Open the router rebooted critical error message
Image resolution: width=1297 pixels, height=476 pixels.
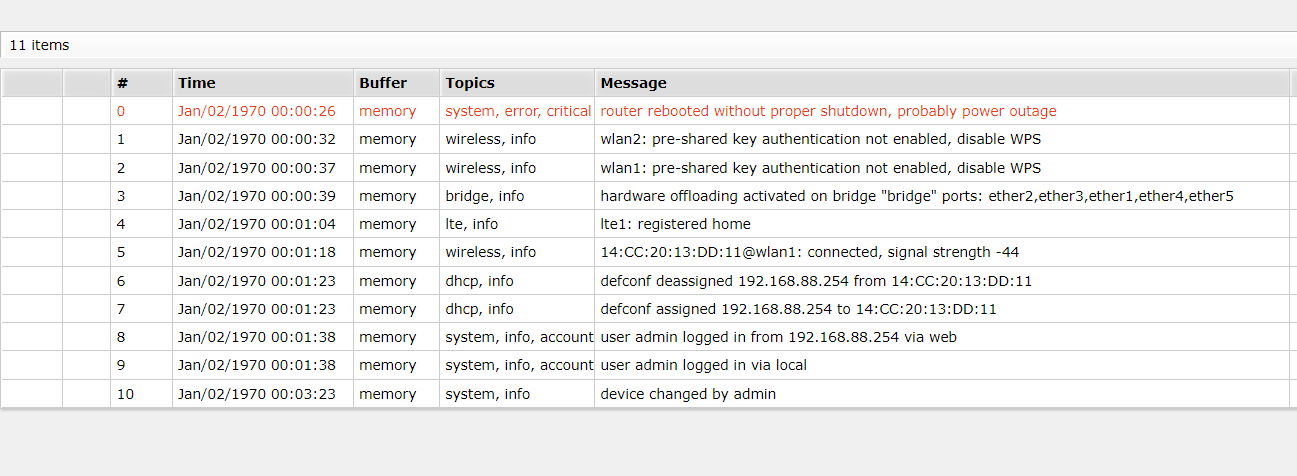tap(828, 111)
